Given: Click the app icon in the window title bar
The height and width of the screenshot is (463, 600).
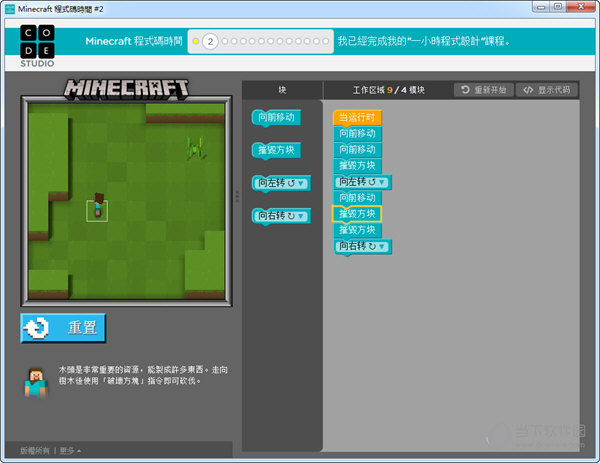Looking at the screenshot, I should [x=10, y=9].
